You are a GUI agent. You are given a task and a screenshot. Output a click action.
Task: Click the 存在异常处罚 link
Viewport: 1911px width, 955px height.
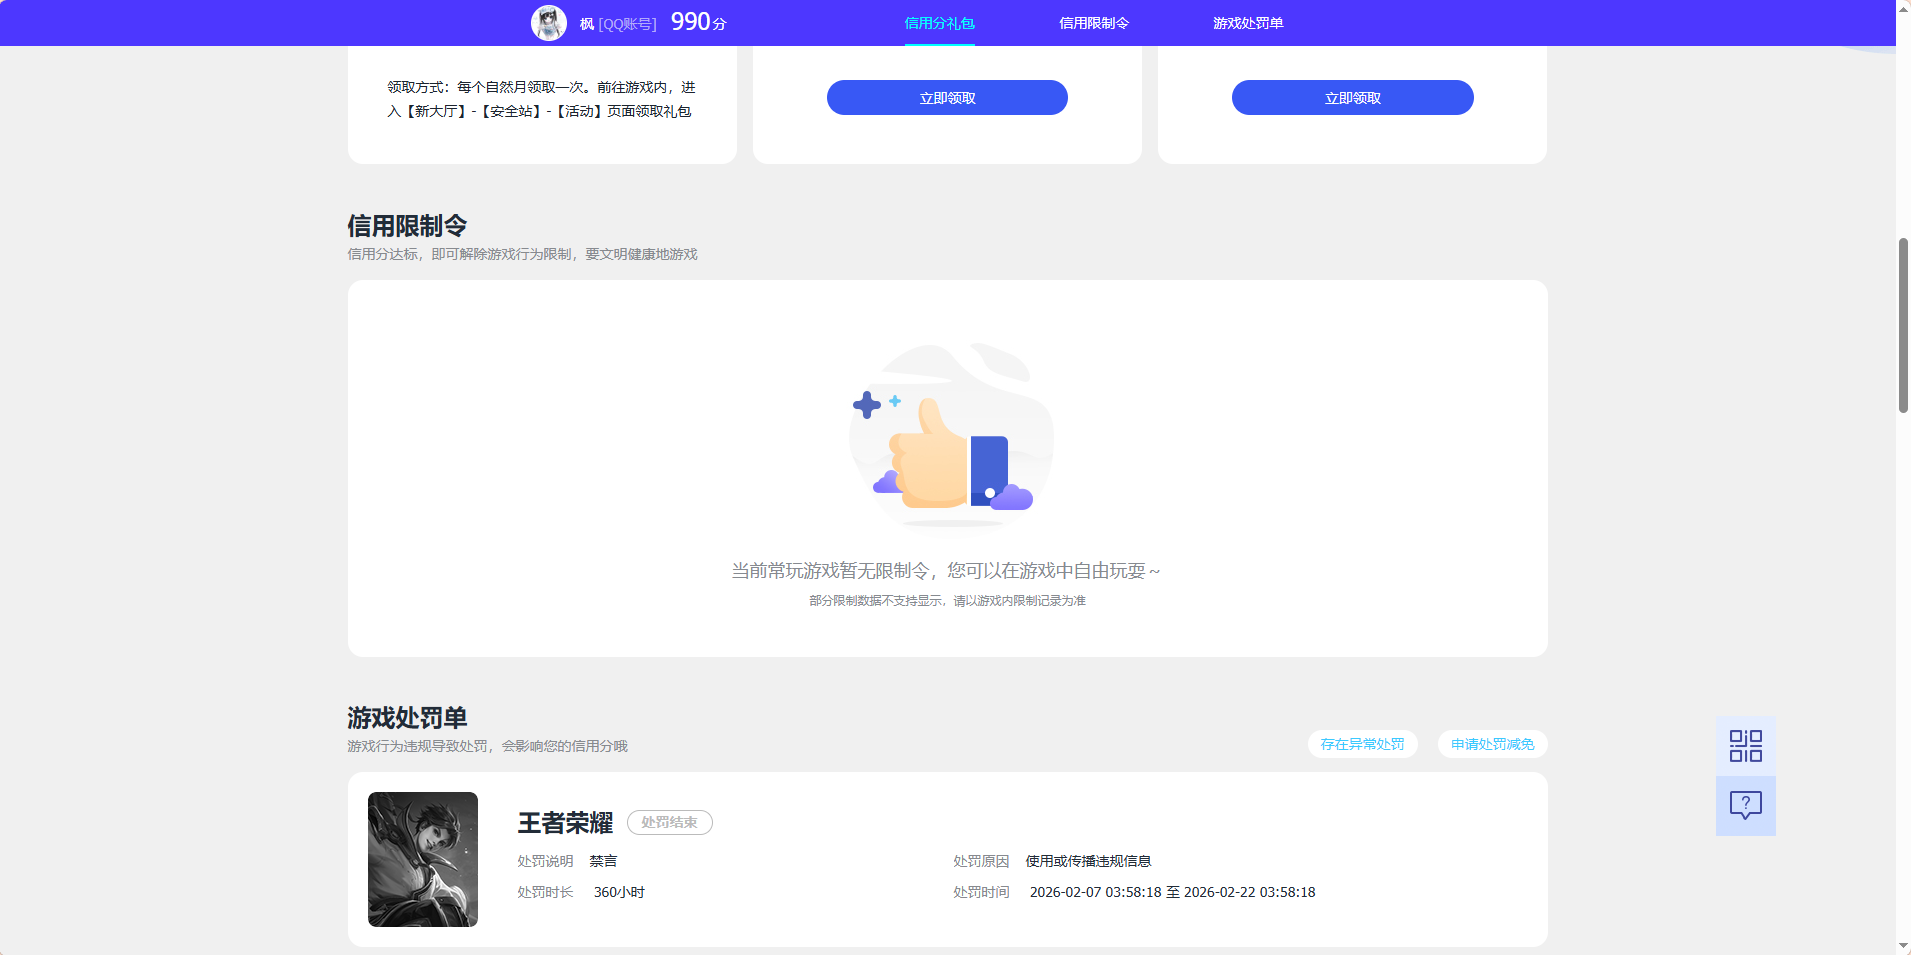(1361, 744)
